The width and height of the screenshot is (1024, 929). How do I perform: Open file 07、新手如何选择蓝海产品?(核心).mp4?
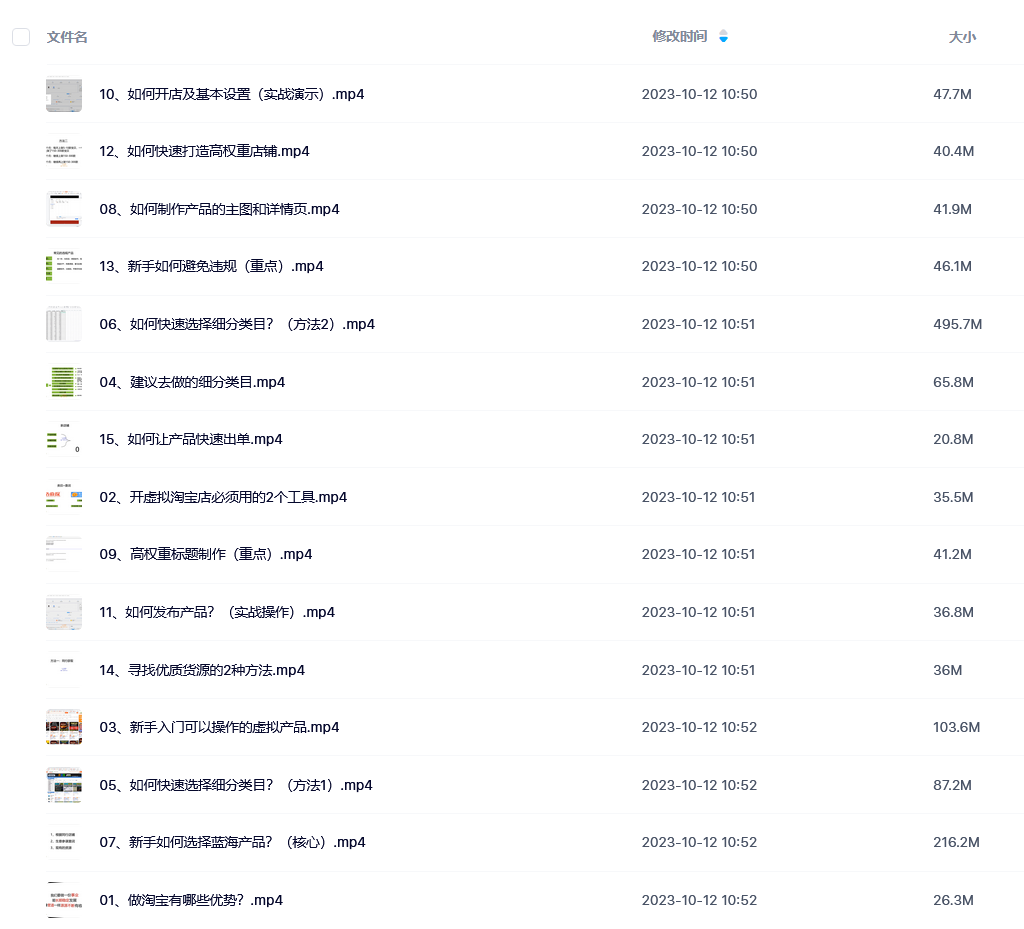[x=232, y=842]
